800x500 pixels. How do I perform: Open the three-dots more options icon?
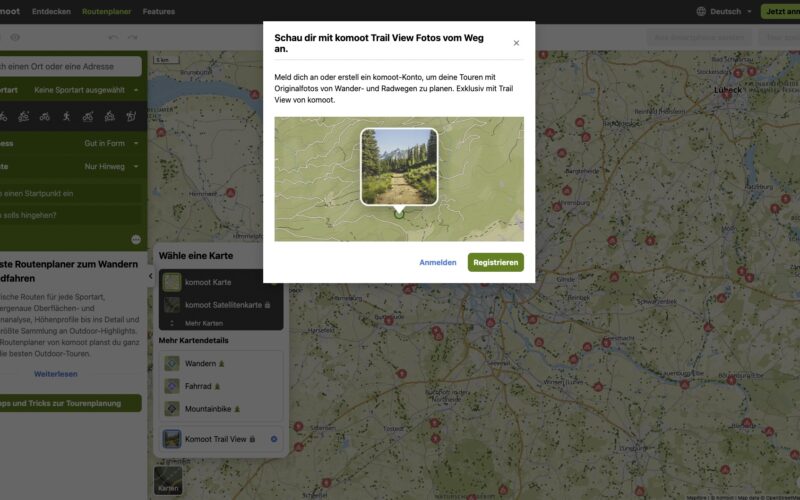click(x=136, y=239)
